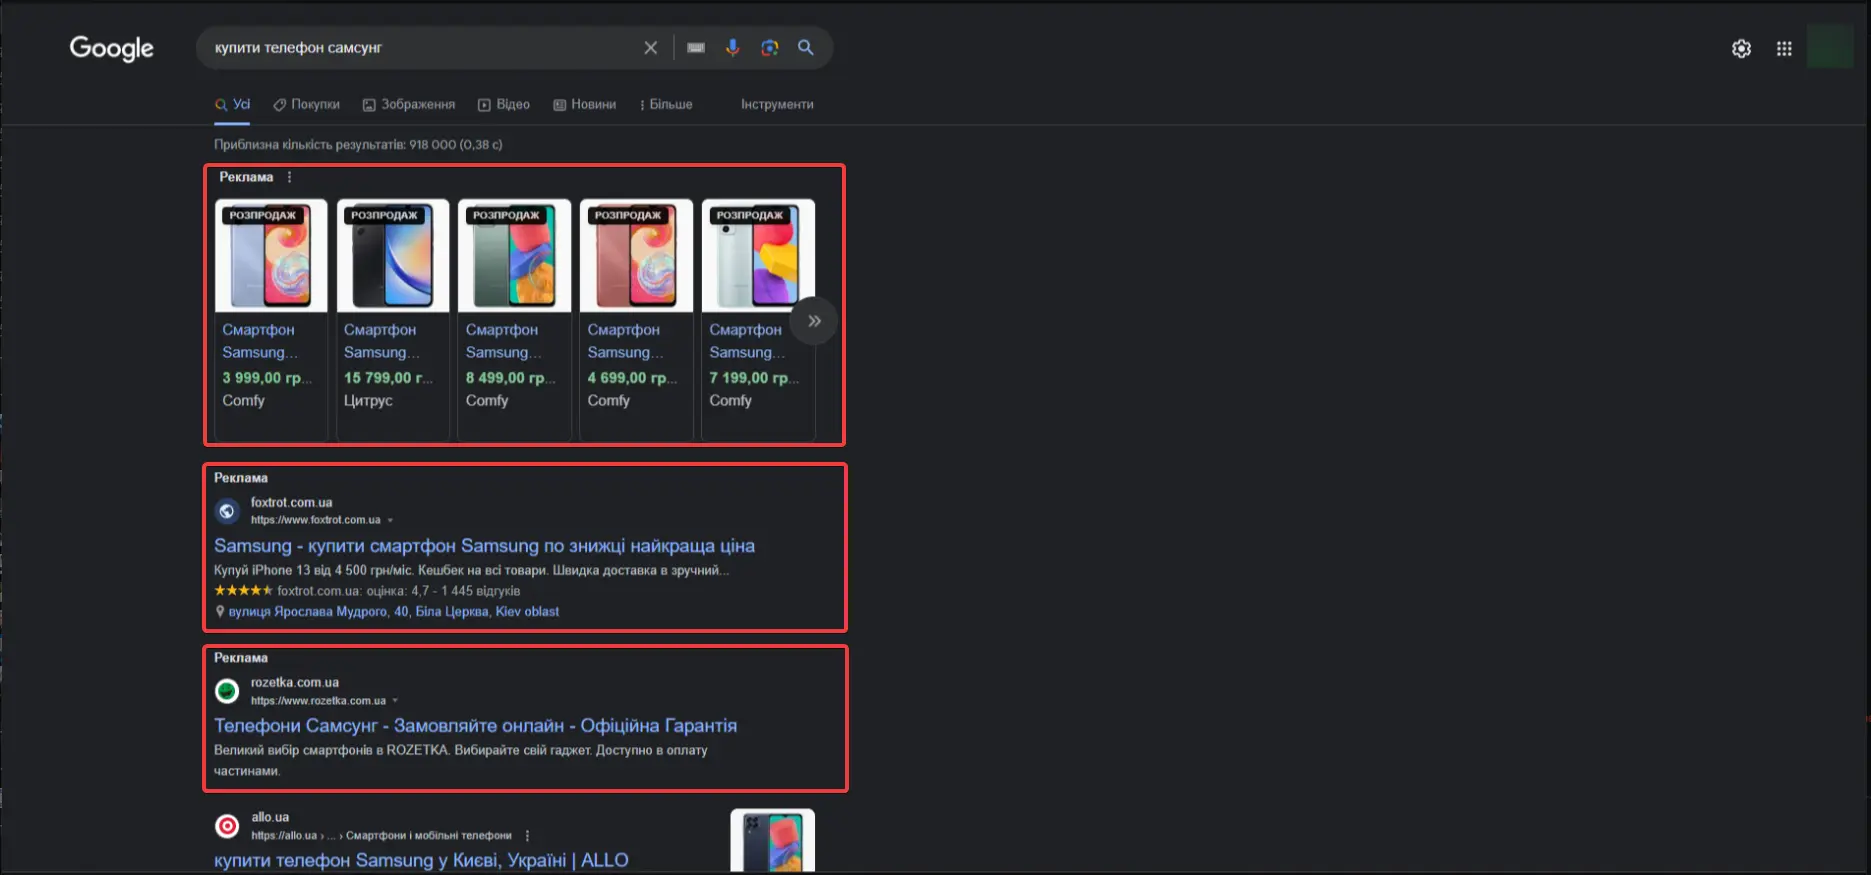
Task: Click the allo.ua result phone thumbnail
Action: (x=772, y=841)
